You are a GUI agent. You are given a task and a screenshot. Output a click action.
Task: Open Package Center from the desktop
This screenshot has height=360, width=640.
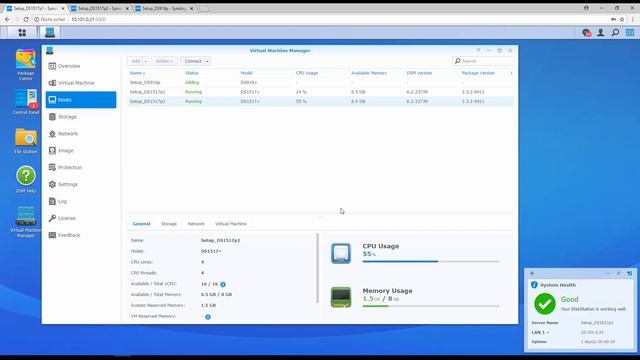25,64
